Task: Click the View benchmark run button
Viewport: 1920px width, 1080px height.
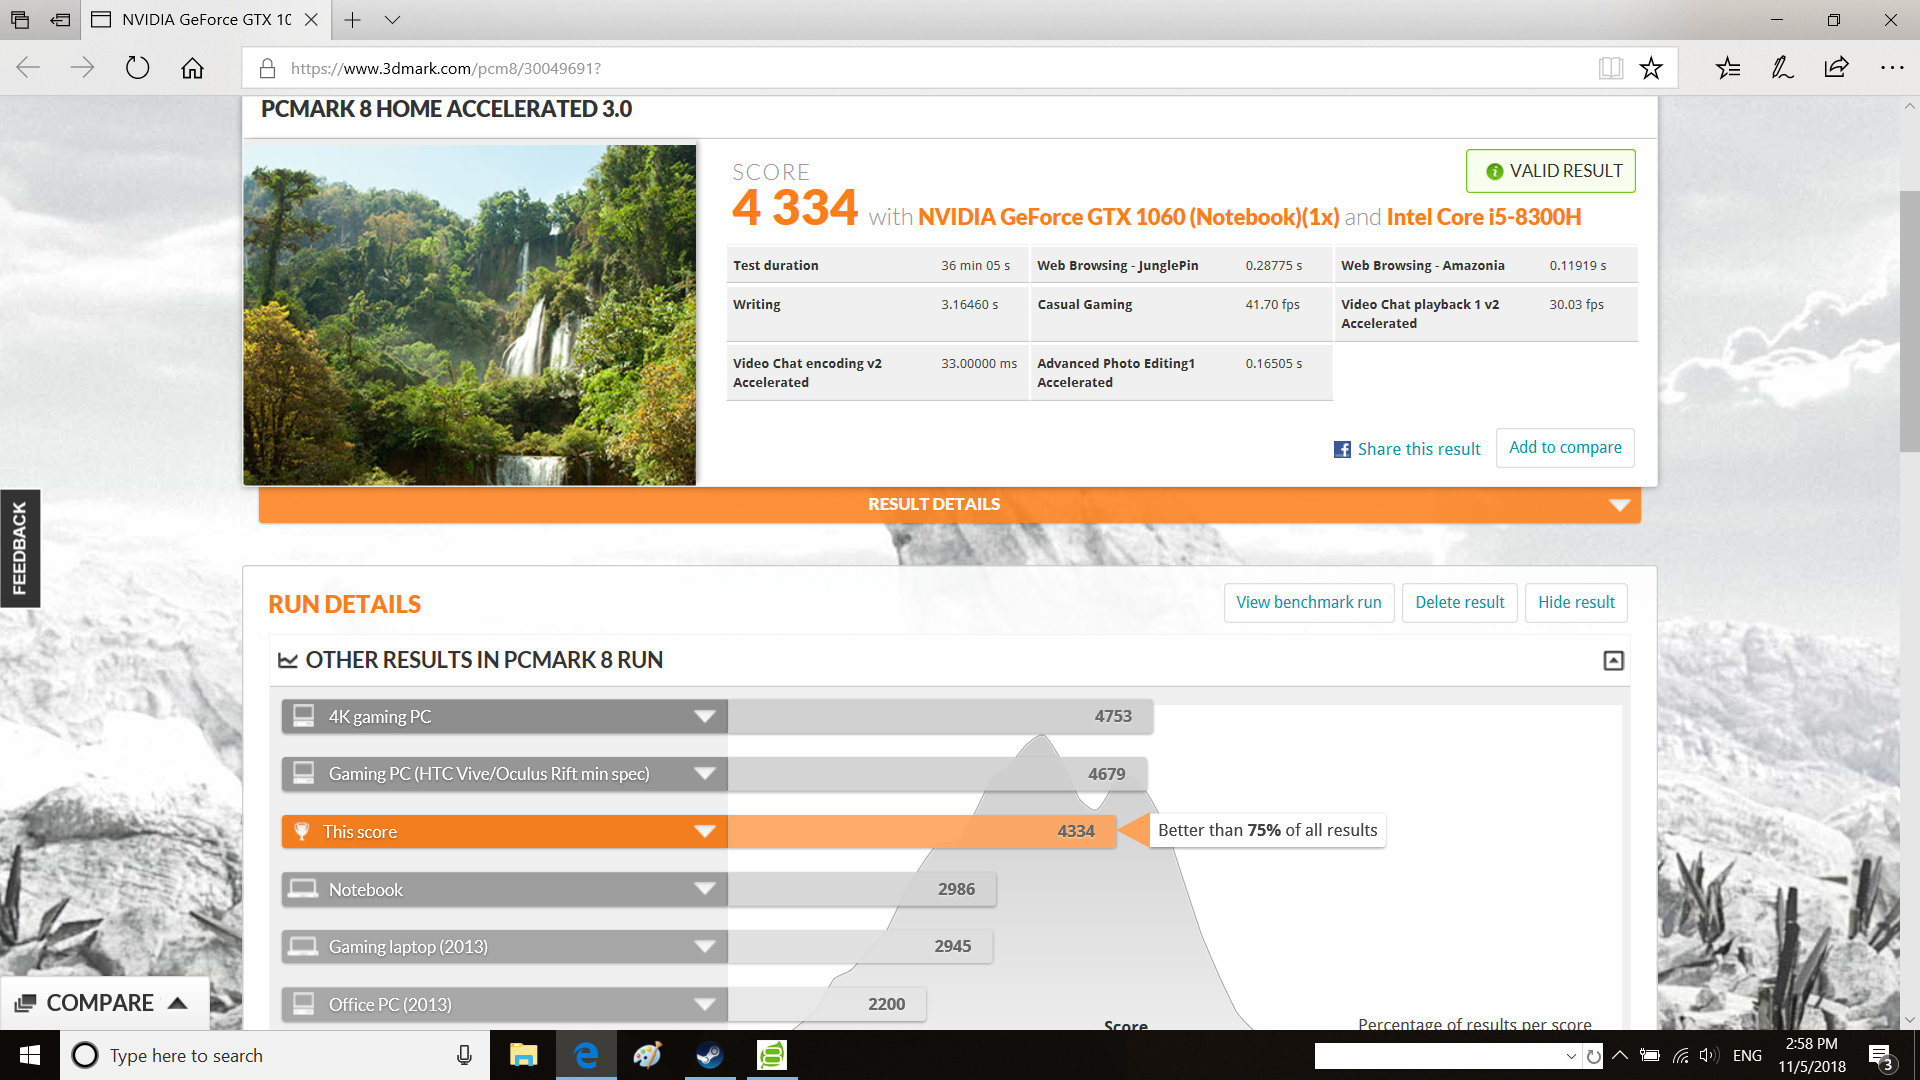Action: (x=1308, y=602)
